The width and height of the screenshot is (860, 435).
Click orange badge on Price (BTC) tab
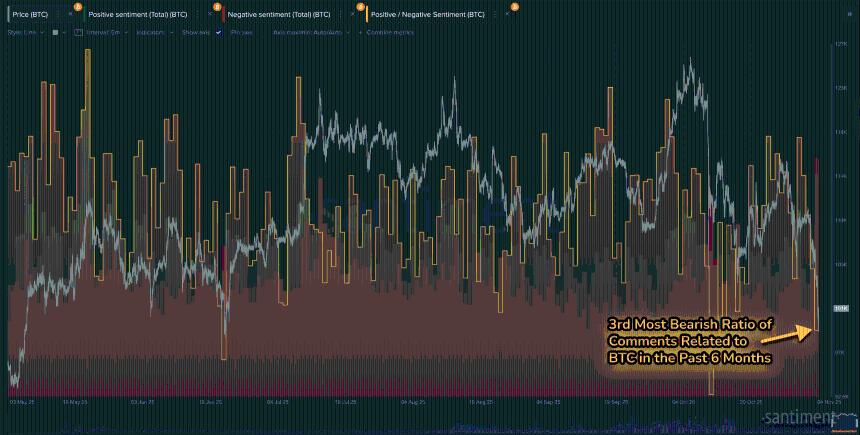pos(78,7)
